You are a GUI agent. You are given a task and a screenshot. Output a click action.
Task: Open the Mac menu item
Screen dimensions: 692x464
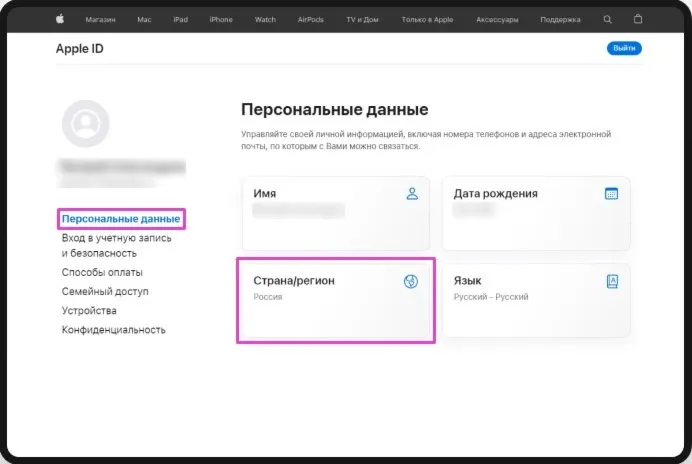(144, 20)
